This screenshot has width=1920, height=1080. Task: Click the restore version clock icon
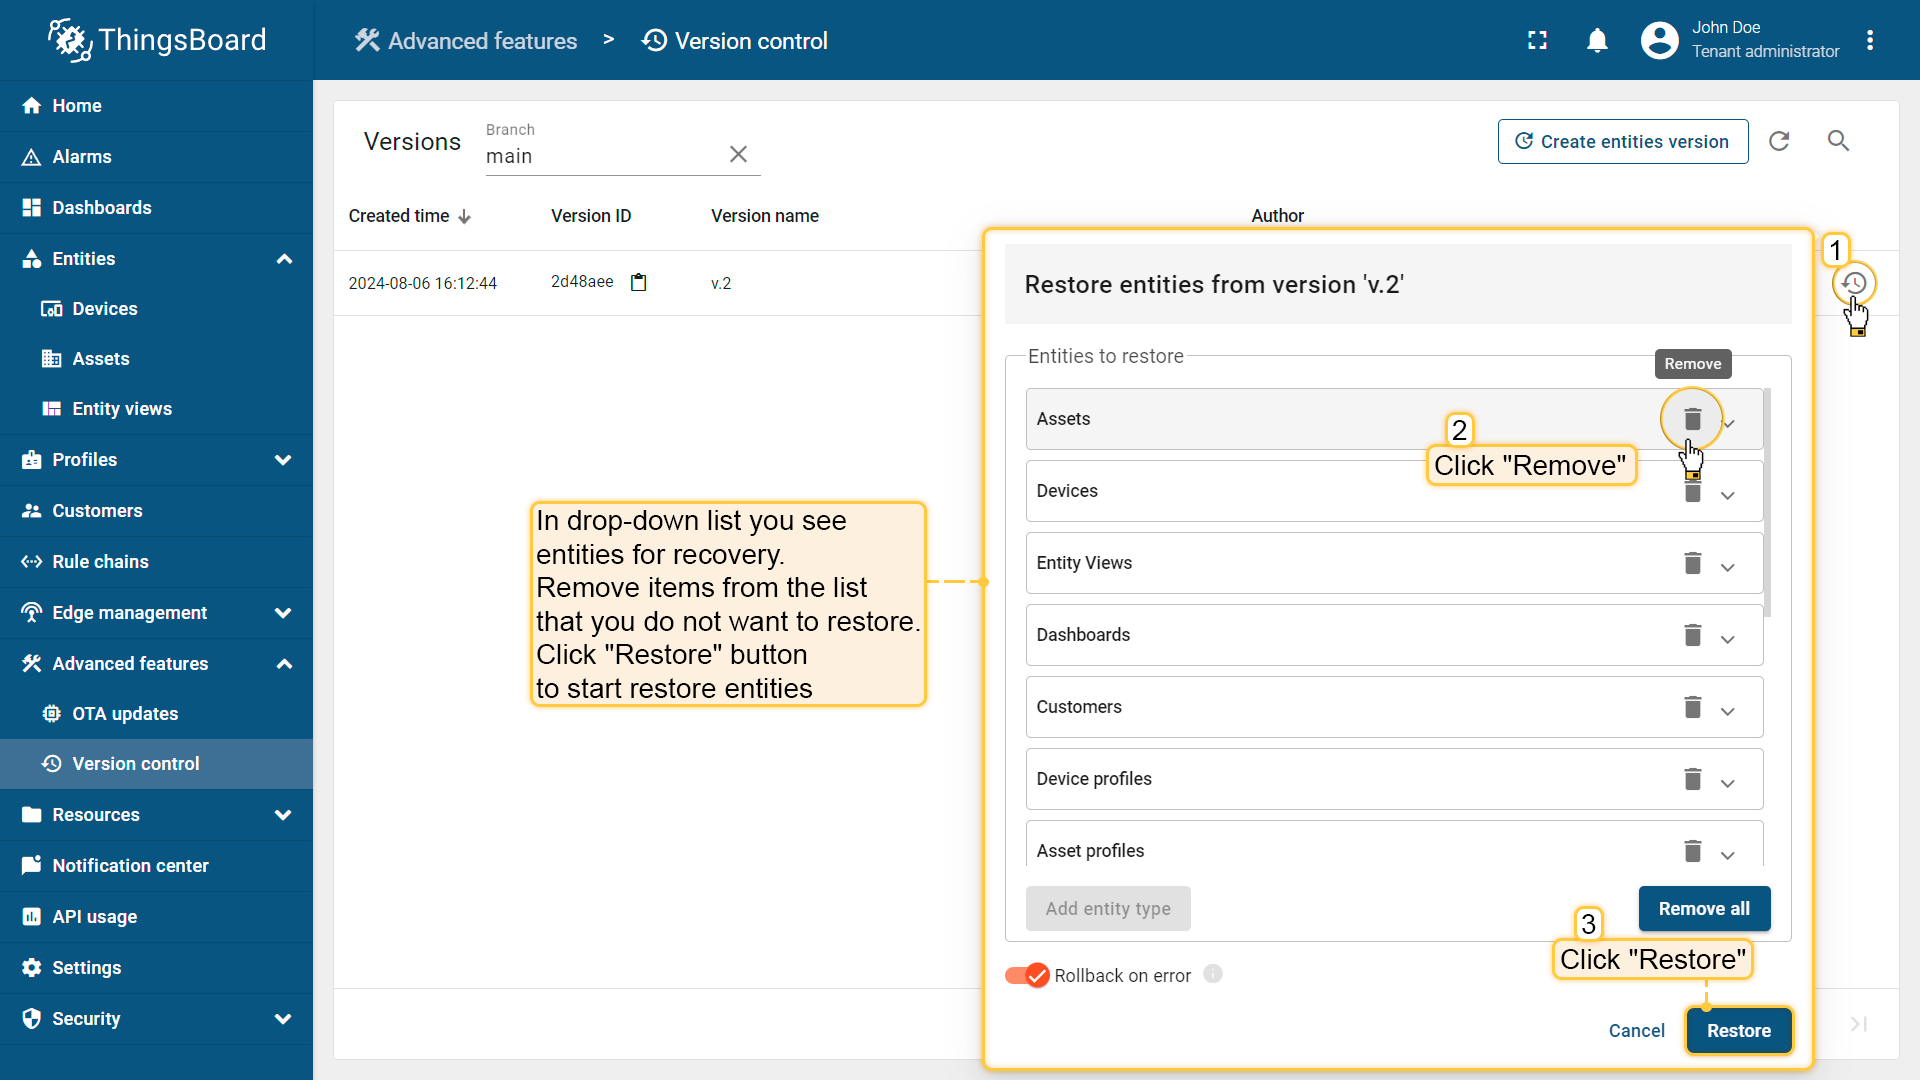pos(1853,283)
